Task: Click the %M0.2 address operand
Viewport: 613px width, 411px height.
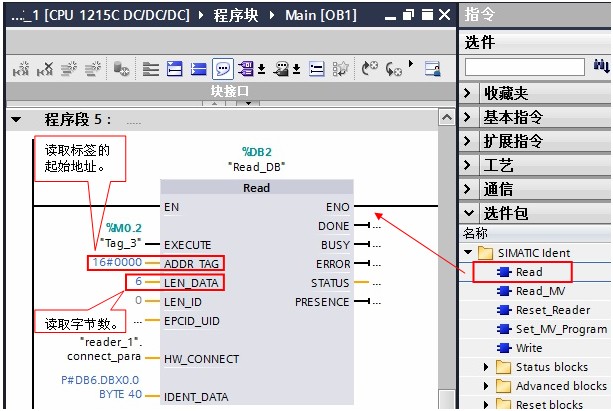Action: pyautogui.click(x=124, y=228)
